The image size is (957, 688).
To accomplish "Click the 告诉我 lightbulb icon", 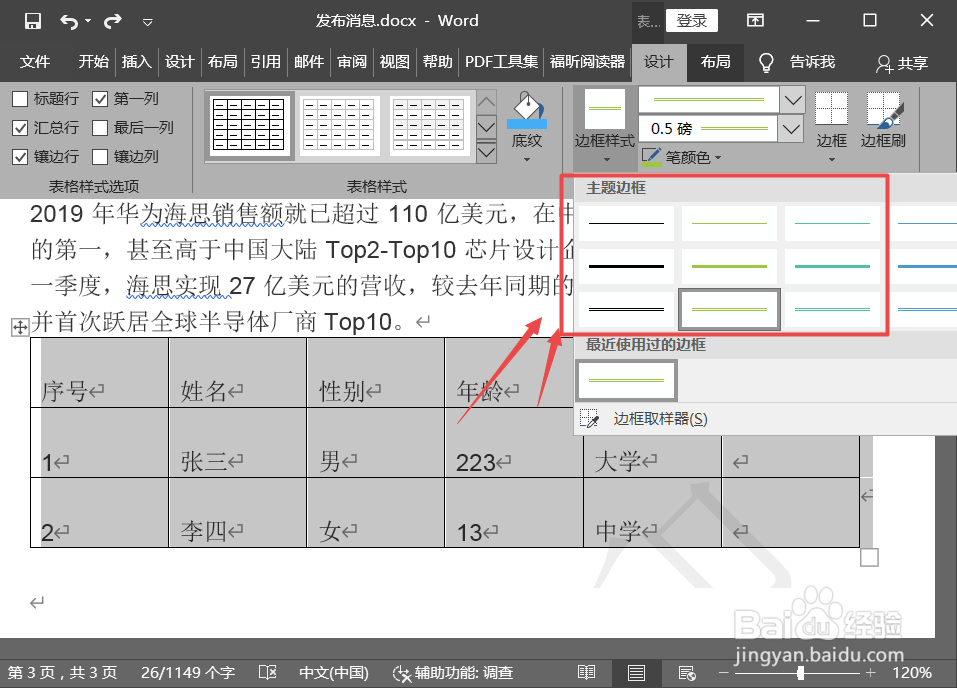I will [x=765, y=62].
